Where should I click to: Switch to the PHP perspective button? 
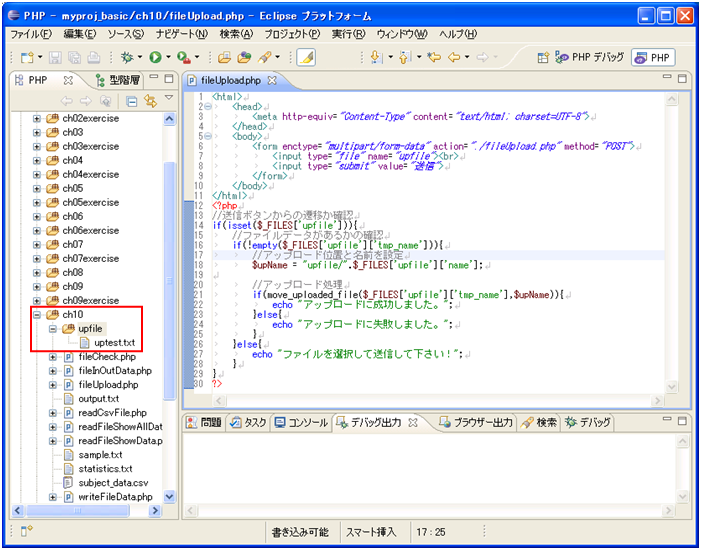click(x=652, y=58)
